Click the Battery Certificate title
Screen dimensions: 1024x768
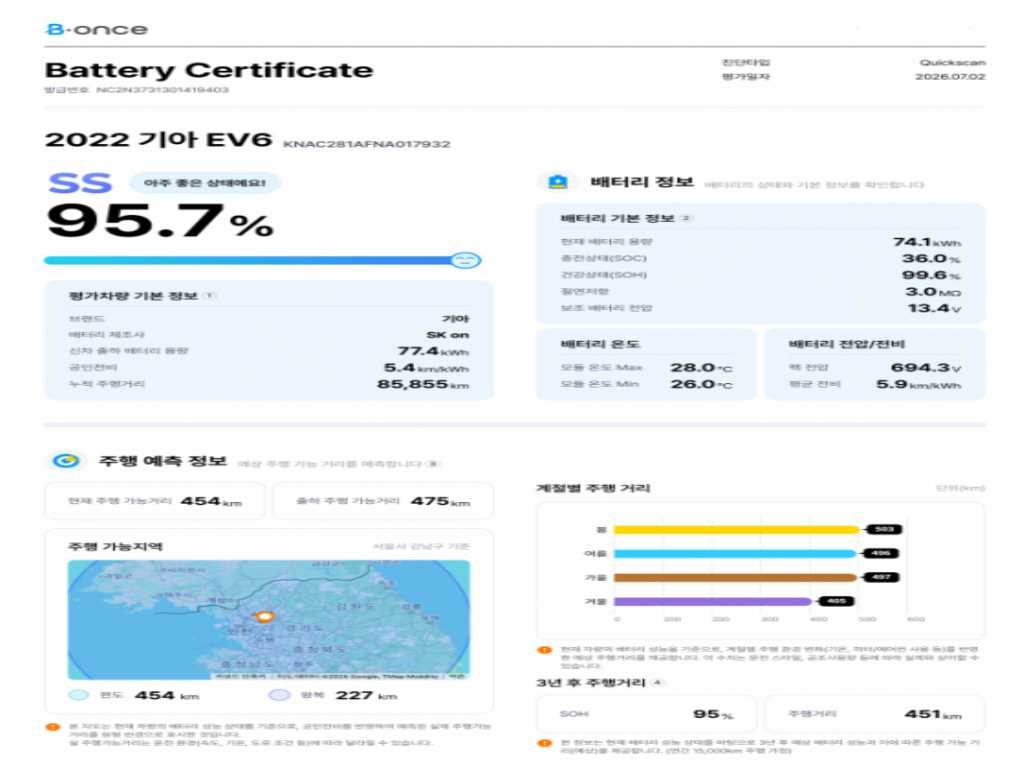click(209, 70)
